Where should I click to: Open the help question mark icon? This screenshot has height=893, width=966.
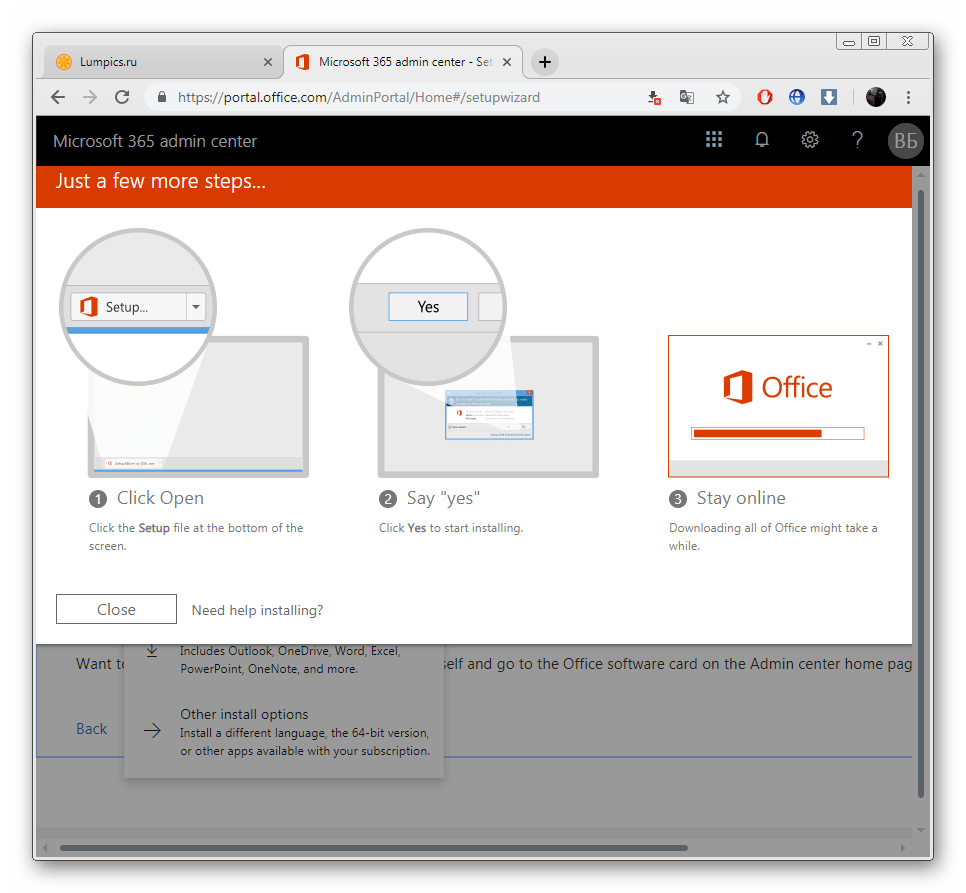[857, 140]
